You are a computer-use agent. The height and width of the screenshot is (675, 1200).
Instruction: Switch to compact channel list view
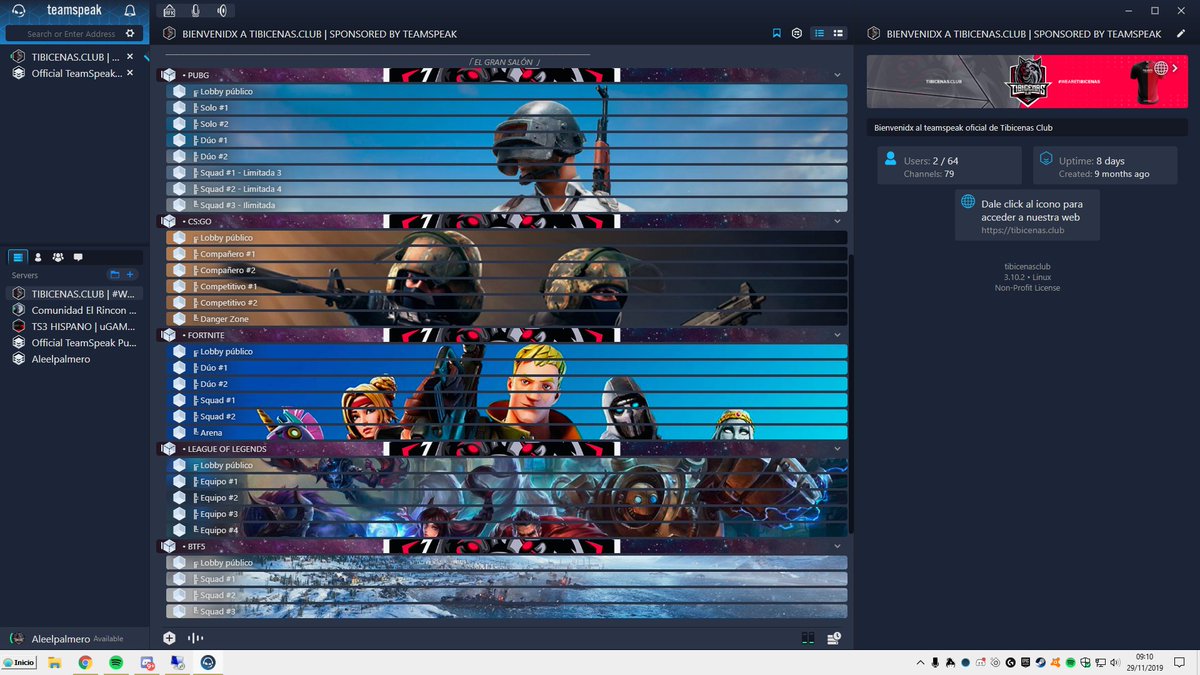pyautogui.click(x=819, y=33)
